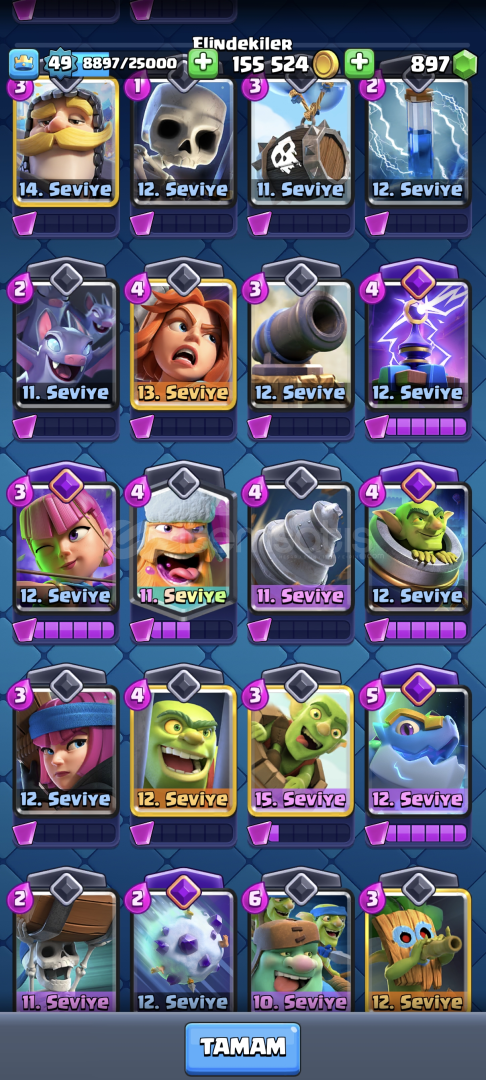Tap the green plus next to experience bar
Screen dimensions: 486x1080
click(x=203, y=64)
